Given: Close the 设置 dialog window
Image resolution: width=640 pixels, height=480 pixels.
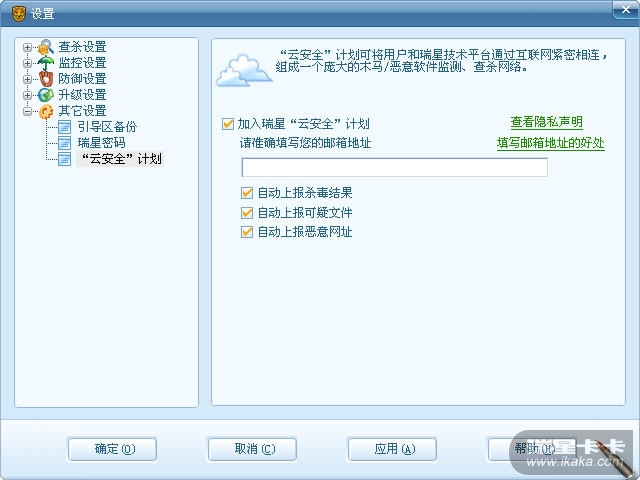Looking at the screenshot, I should tap(625, 10).
